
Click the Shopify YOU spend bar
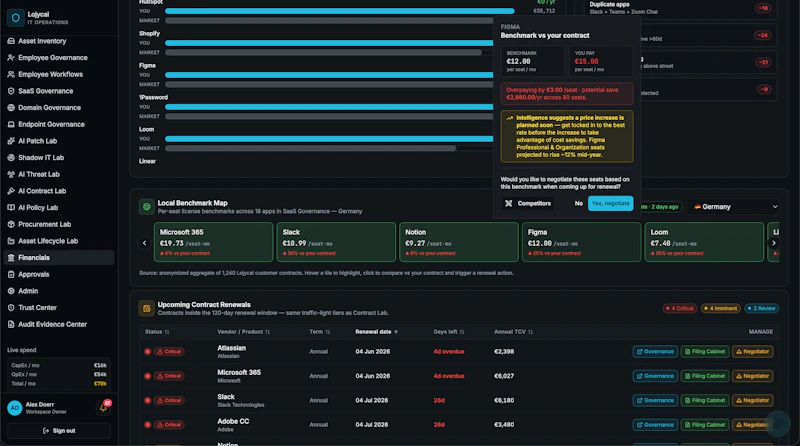coord(329,43)
